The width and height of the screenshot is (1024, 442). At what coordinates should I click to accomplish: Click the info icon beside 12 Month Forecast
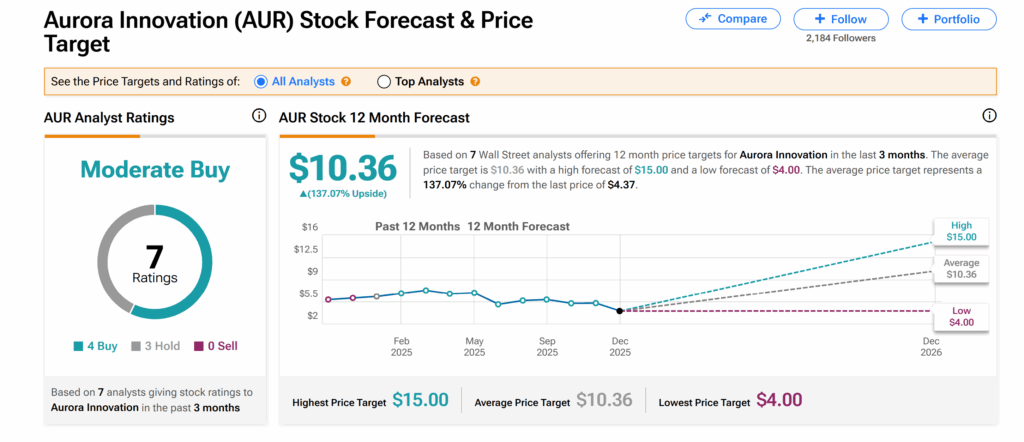point(989,117)
